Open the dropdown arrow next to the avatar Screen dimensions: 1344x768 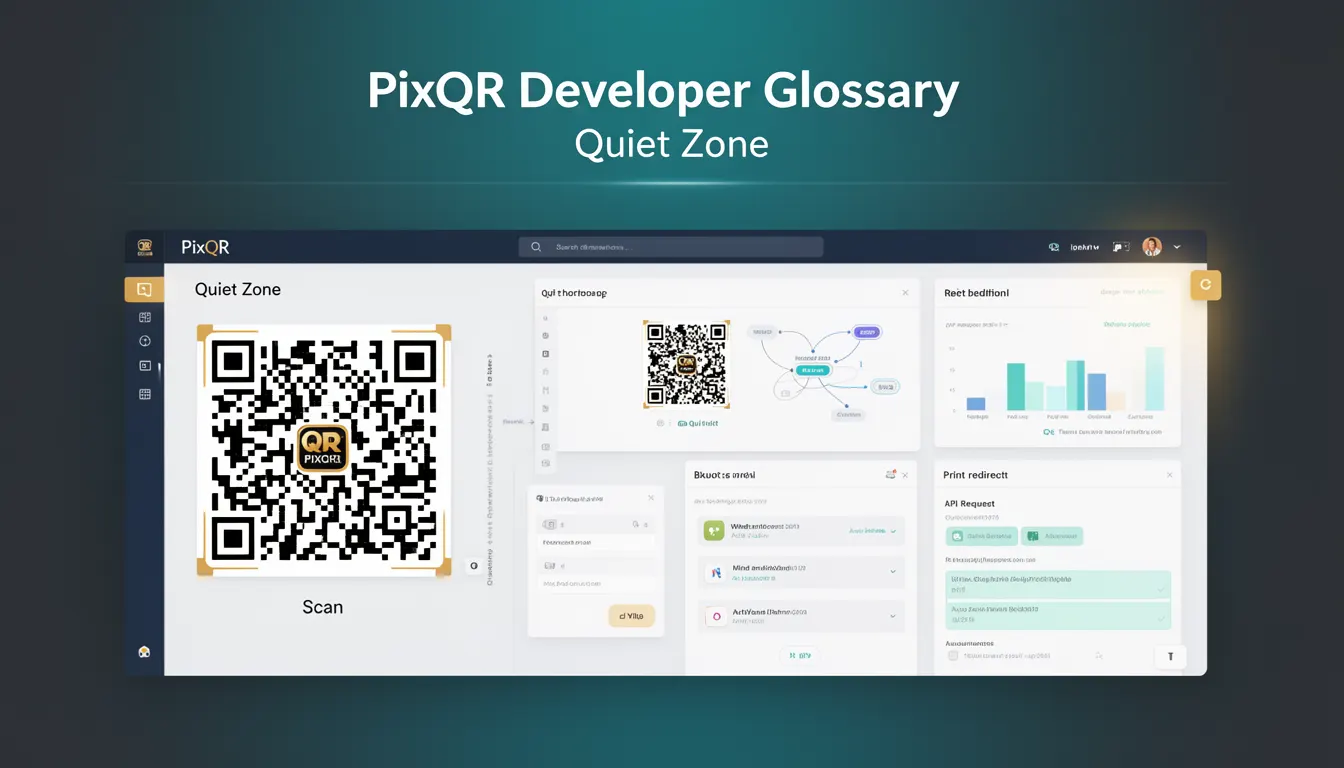coord(1177,247)
